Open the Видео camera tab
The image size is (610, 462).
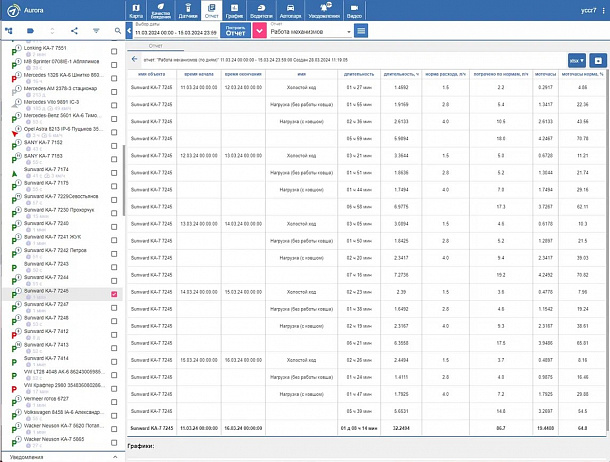coord(354,10)
